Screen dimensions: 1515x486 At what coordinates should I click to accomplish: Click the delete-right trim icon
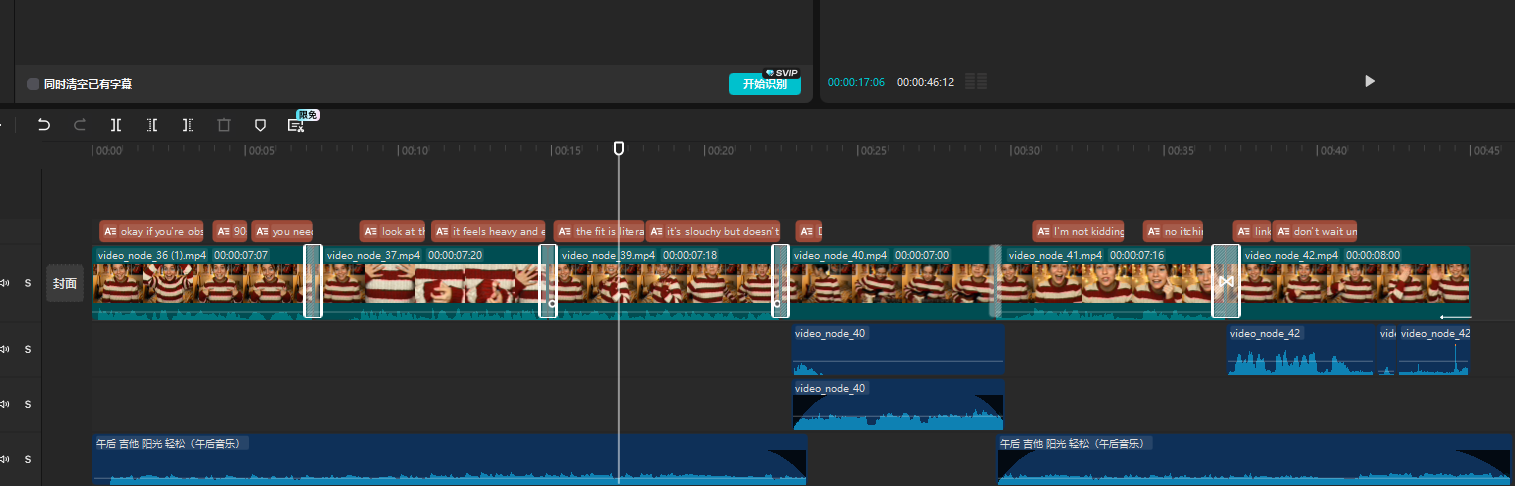[x=188, y=125]
